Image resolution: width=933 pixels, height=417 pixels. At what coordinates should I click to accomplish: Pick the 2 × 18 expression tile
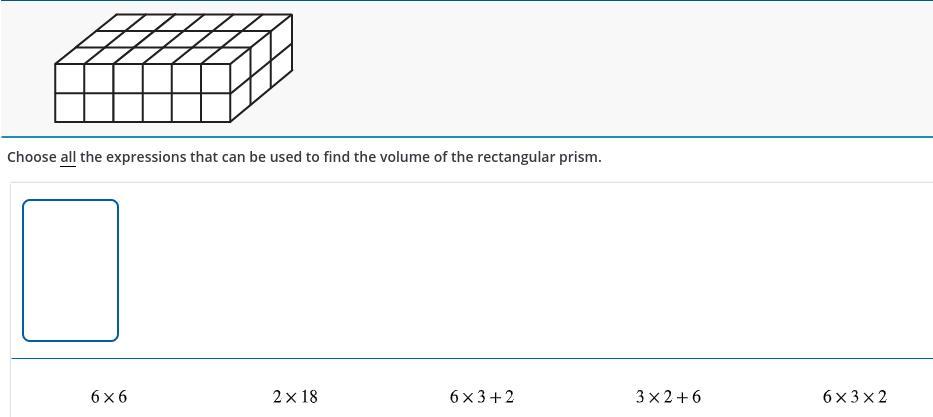(x=295, y=397)
